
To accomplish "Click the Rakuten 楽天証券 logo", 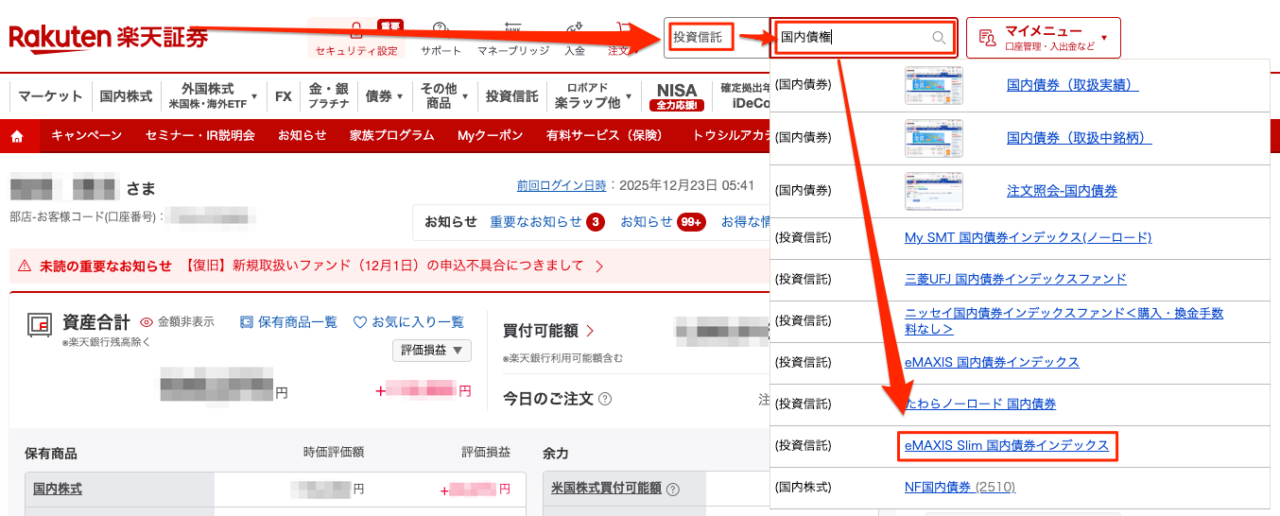I will pyautogui.click(x=109, y=38).
